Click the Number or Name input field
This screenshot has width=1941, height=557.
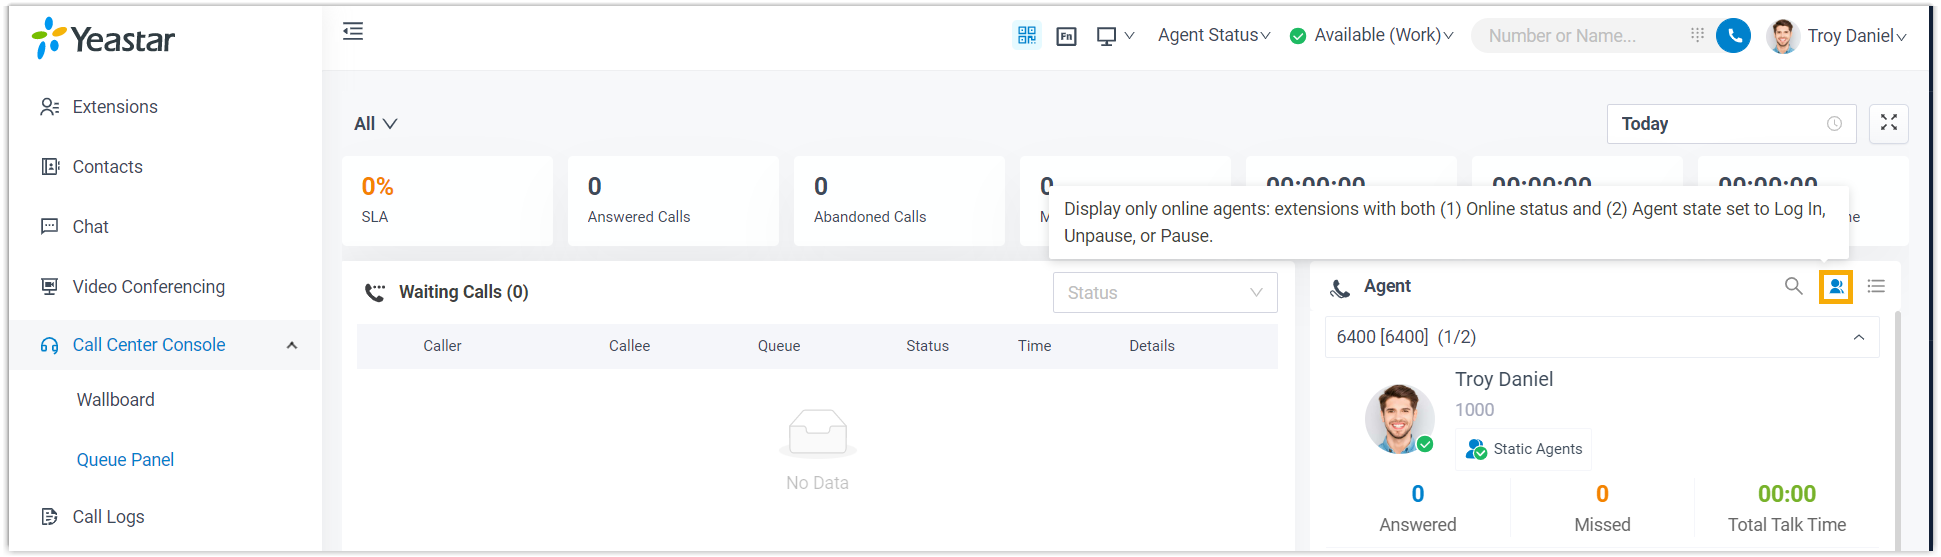1580,36
